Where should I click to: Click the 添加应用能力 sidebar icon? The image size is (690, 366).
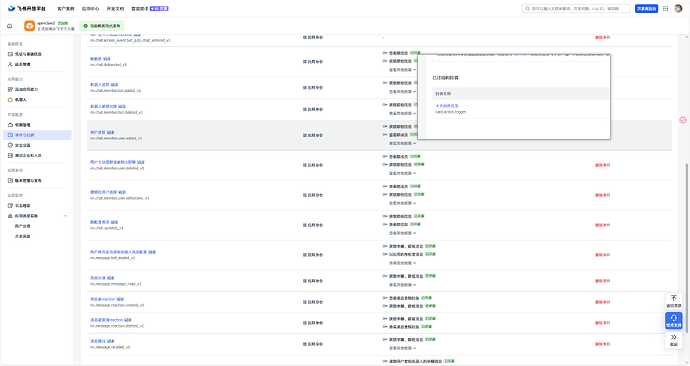[11, 89]
